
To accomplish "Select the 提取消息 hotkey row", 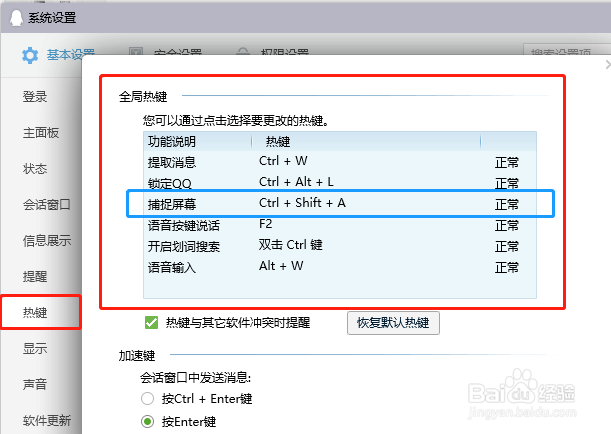I will (340, 162).
